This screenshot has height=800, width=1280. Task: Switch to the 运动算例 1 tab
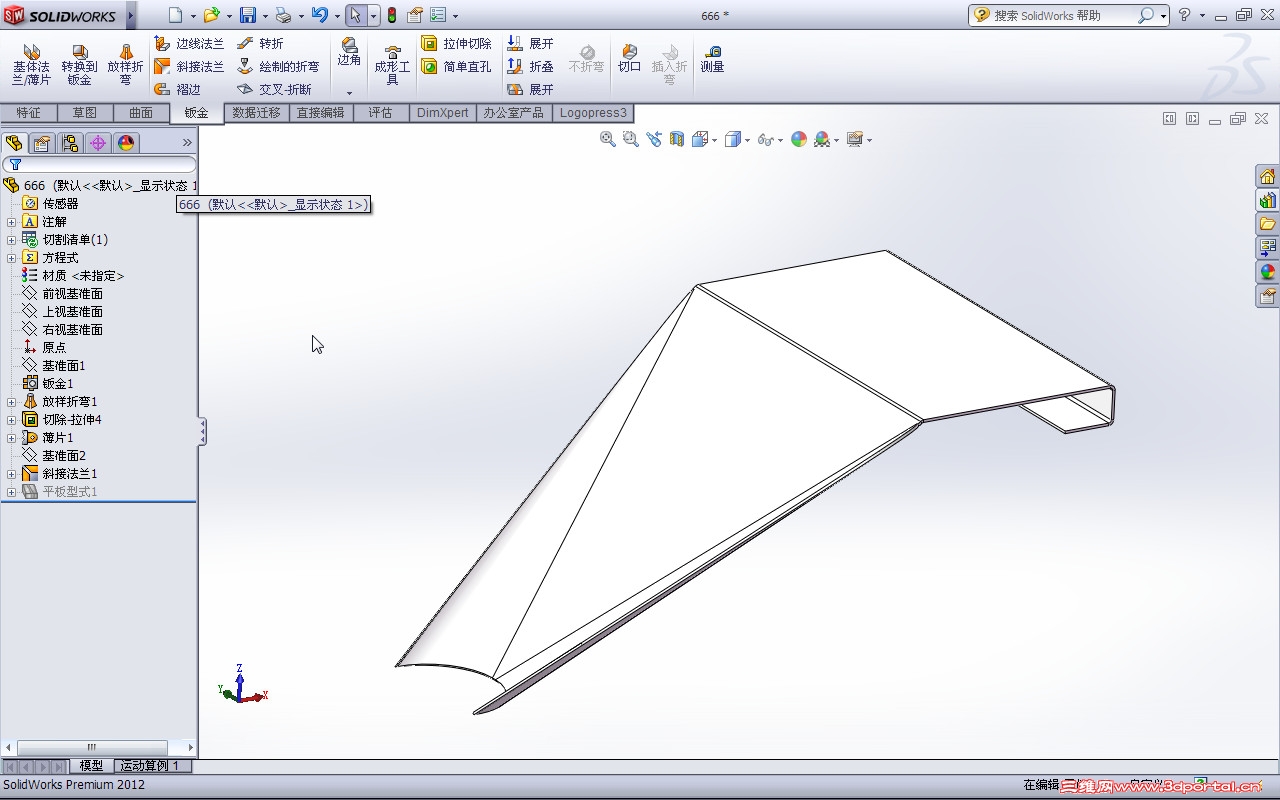(x=150, y=766)
